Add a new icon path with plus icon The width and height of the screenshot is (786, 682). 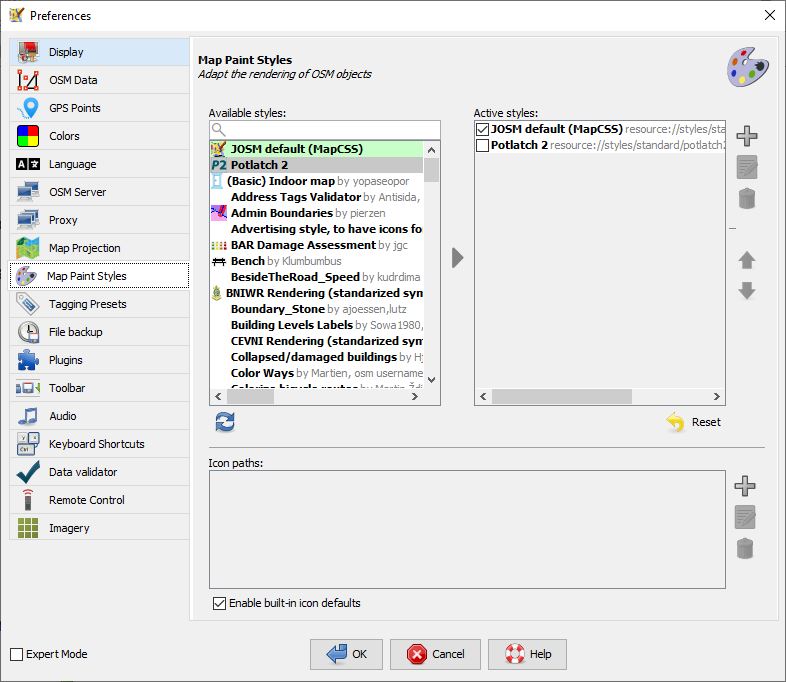pos(744,486)
